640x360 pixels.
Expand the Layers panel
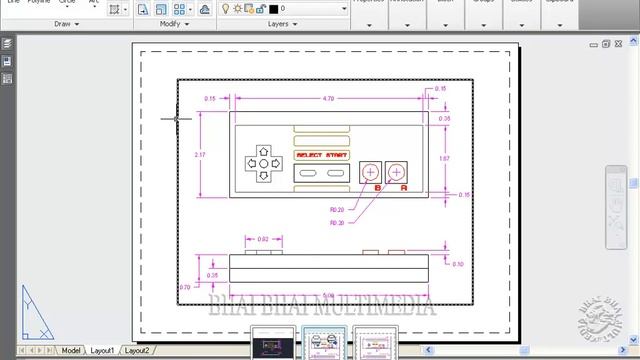click(x=282, y=24)
